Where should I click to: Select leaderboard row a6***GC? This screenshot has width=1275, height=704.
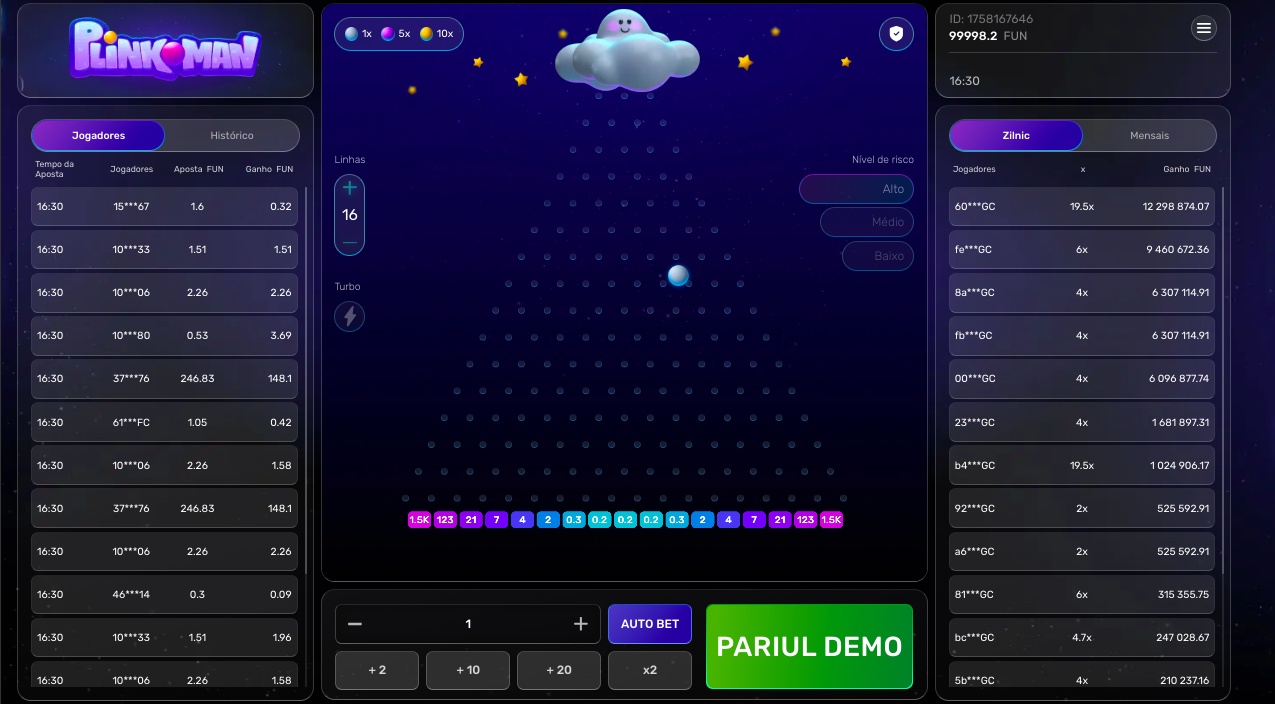pyautogui.click(x=1082, y=551)
